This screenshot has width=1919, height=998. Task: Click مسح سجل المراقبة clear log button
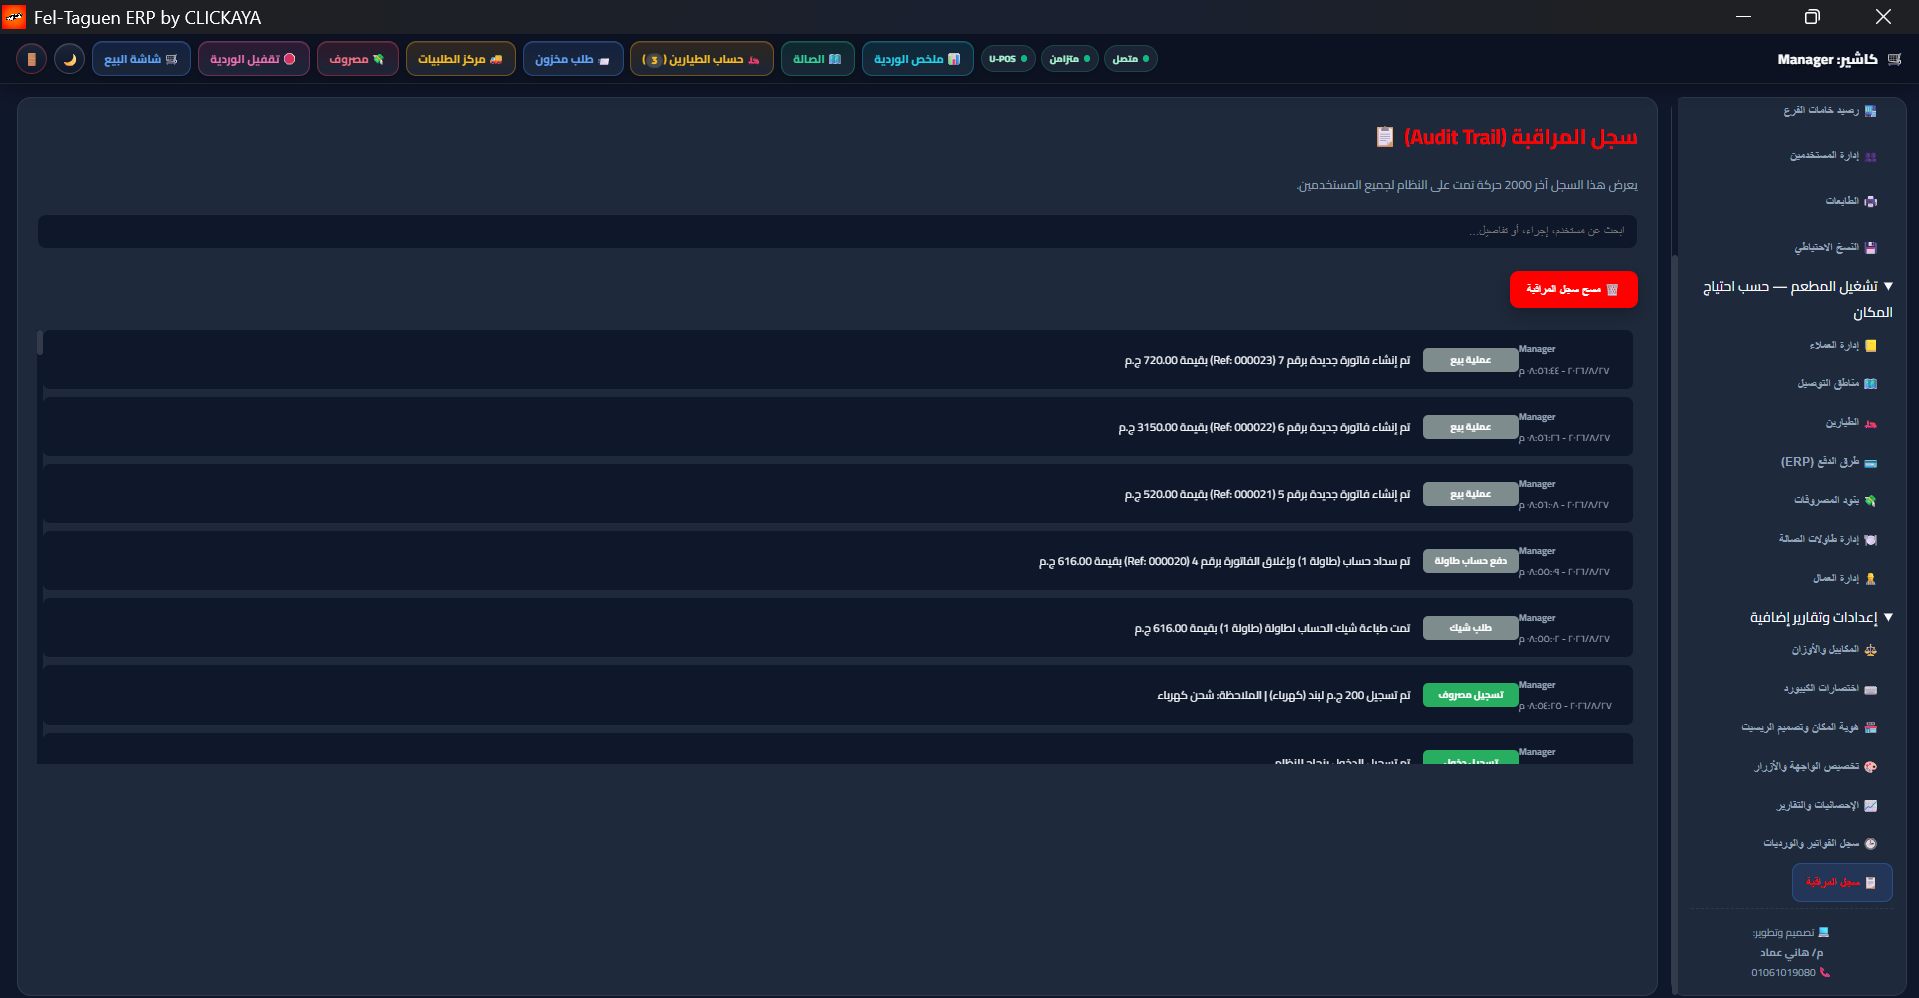pyautogui.click(x=1573, y=289)
